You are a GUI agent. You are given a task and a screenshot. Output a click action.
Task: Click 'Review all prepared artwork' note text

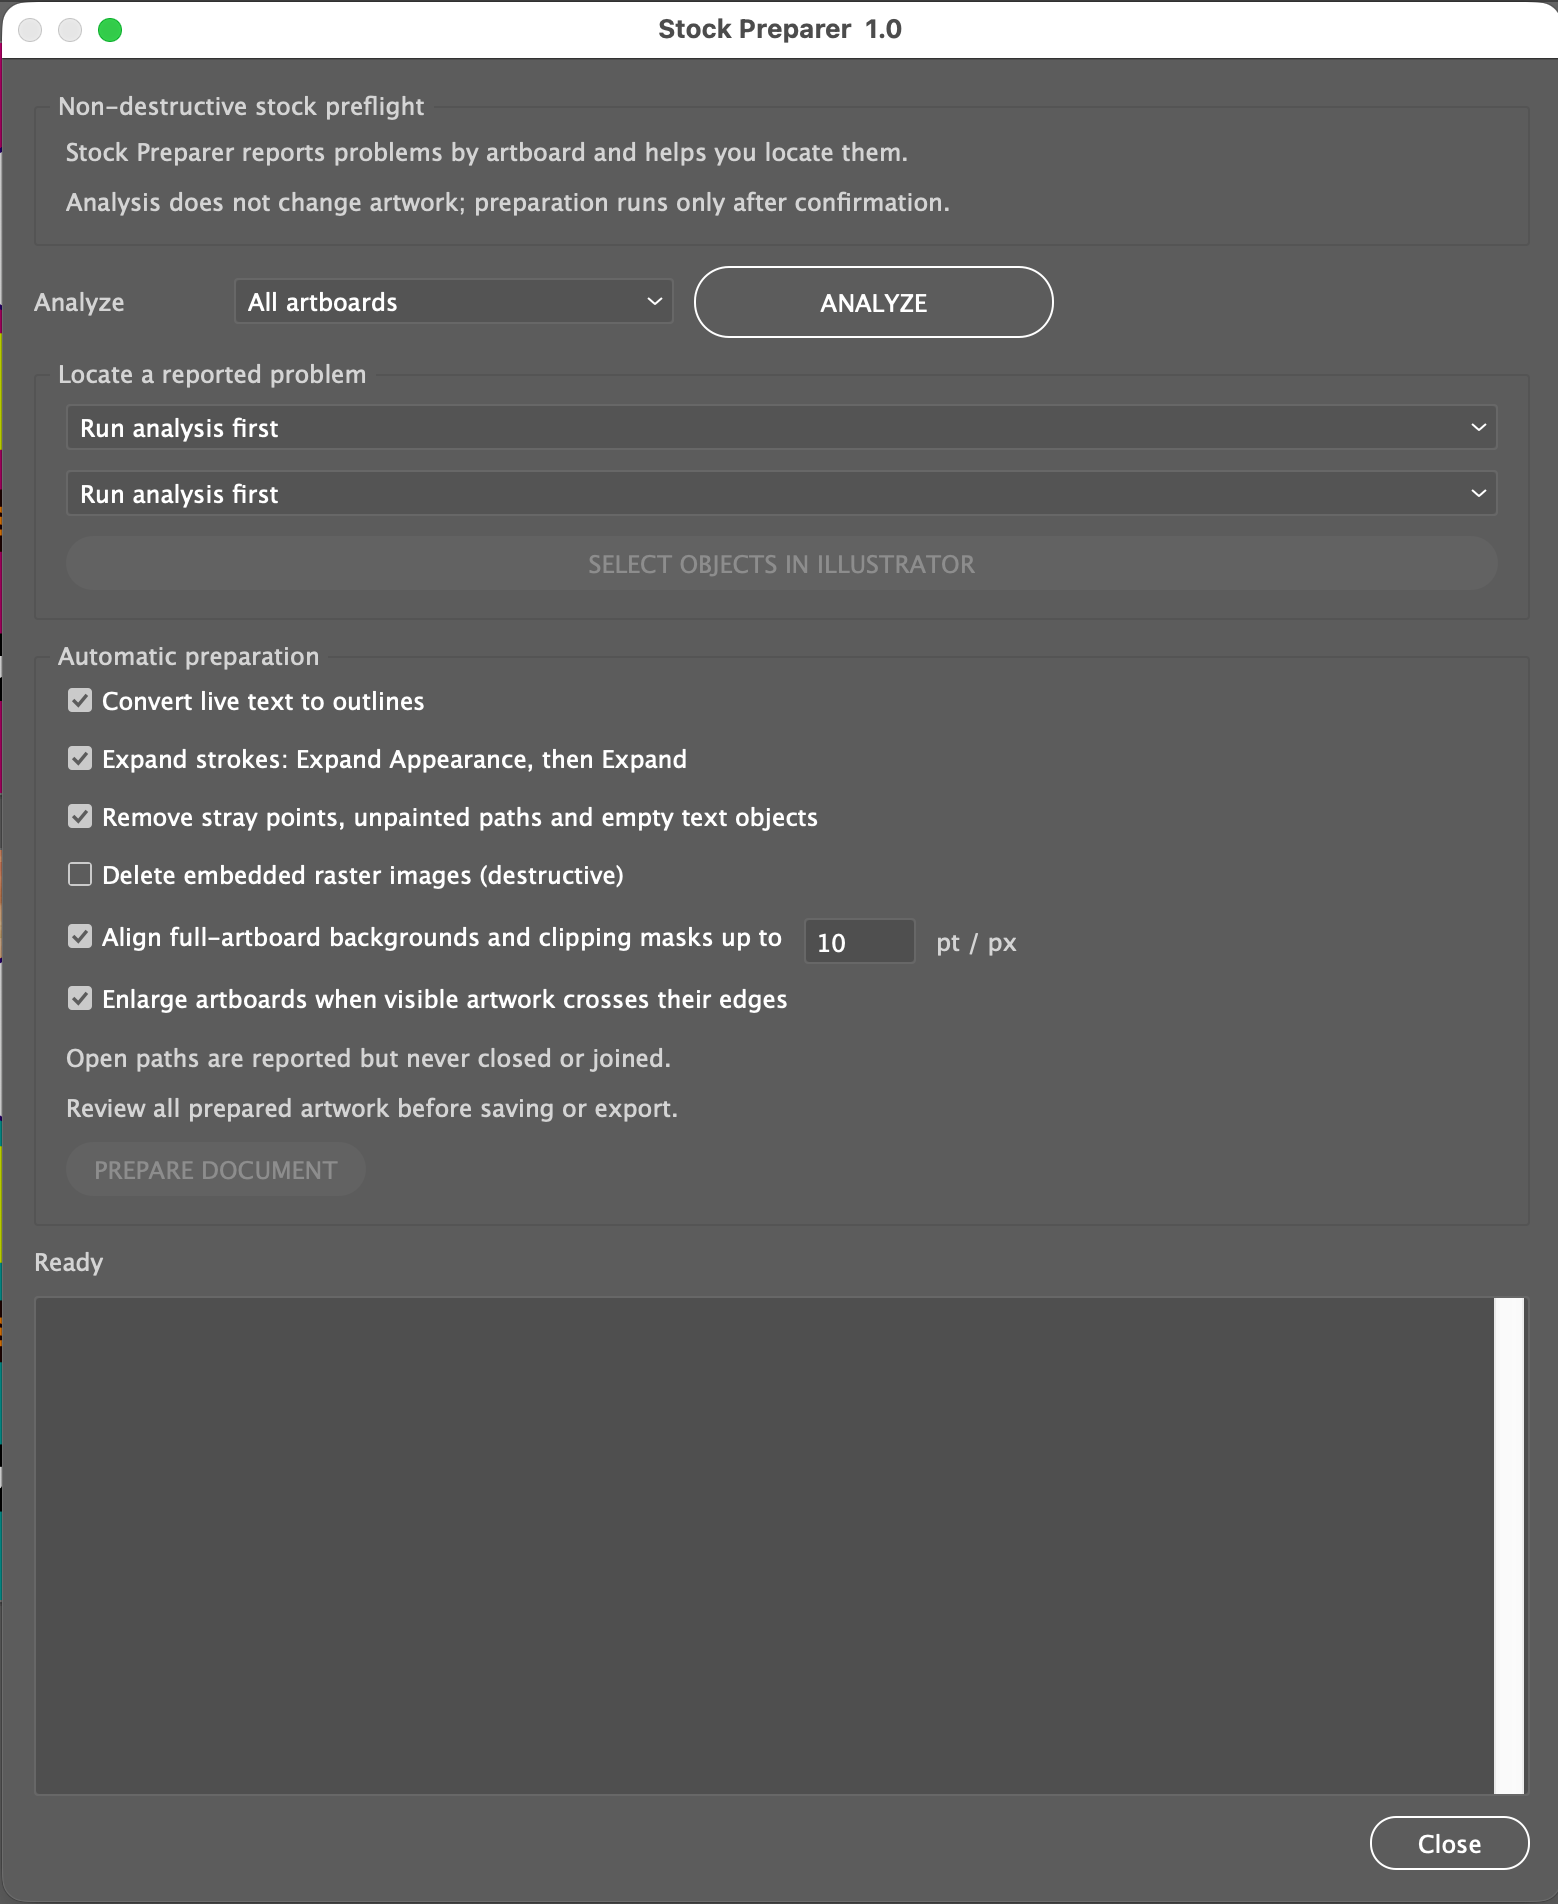point(372,1108)
